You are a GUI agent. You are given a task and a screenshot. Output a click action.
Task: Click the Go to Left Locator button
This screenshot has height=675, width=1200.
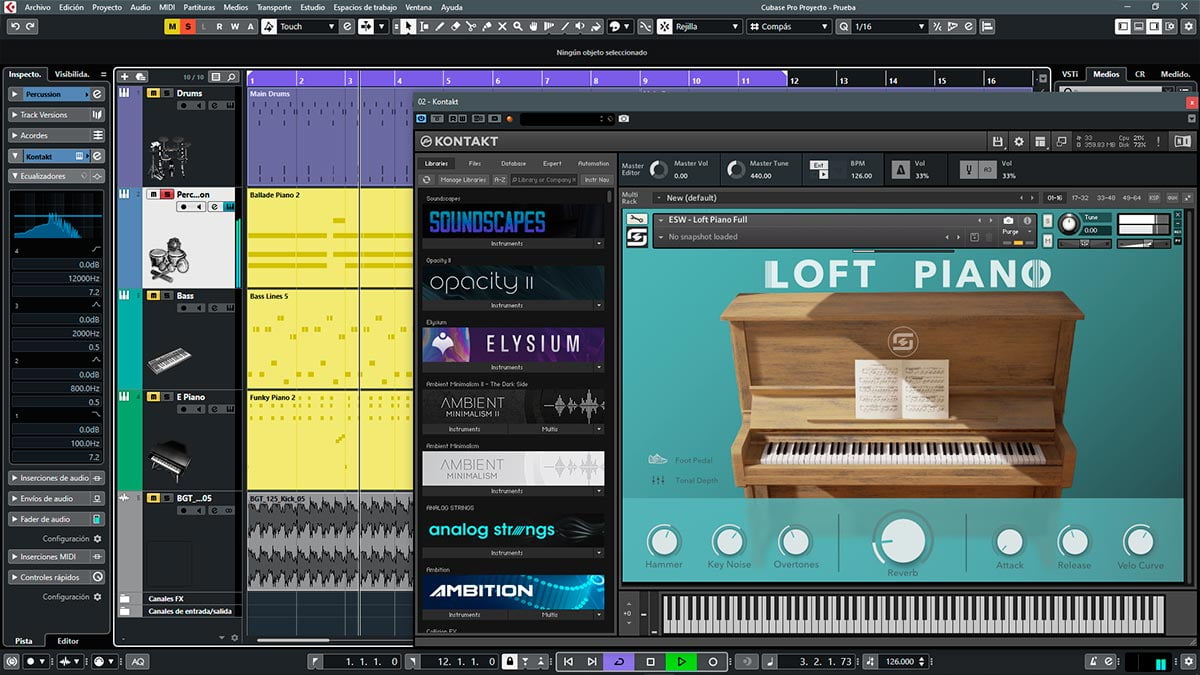[x=568, y=662]
